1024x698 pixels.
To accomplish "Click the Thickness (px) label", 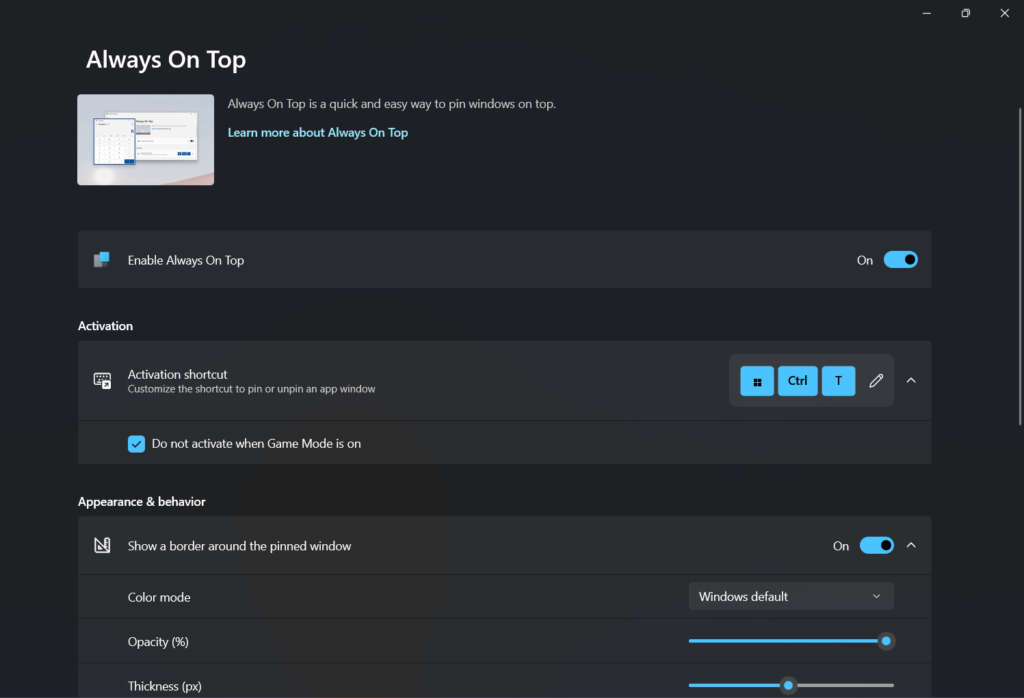I will pyautogui.click(x=165, y=686).
